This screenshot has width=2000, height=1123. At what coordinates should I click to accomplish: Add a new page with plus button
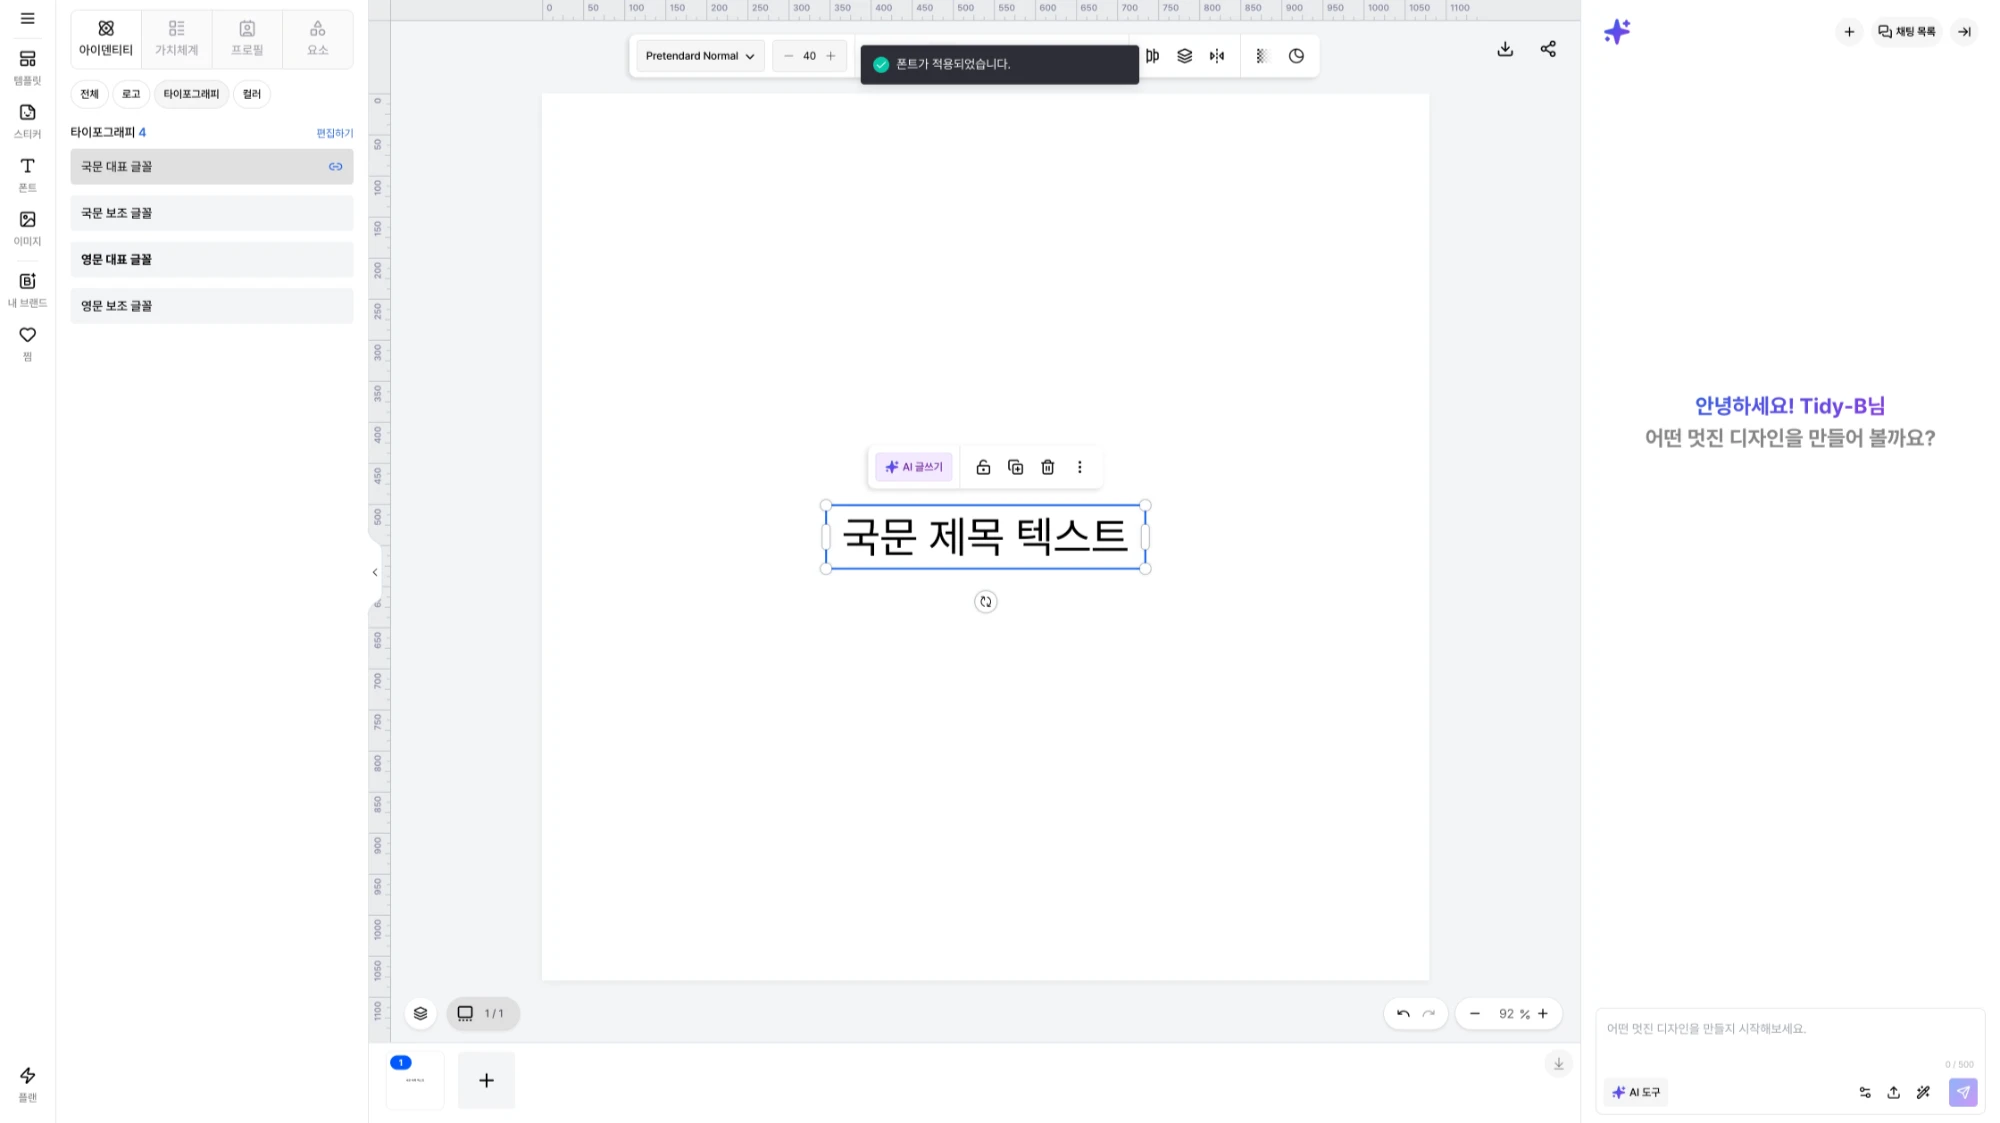[x=487, y=1081]
